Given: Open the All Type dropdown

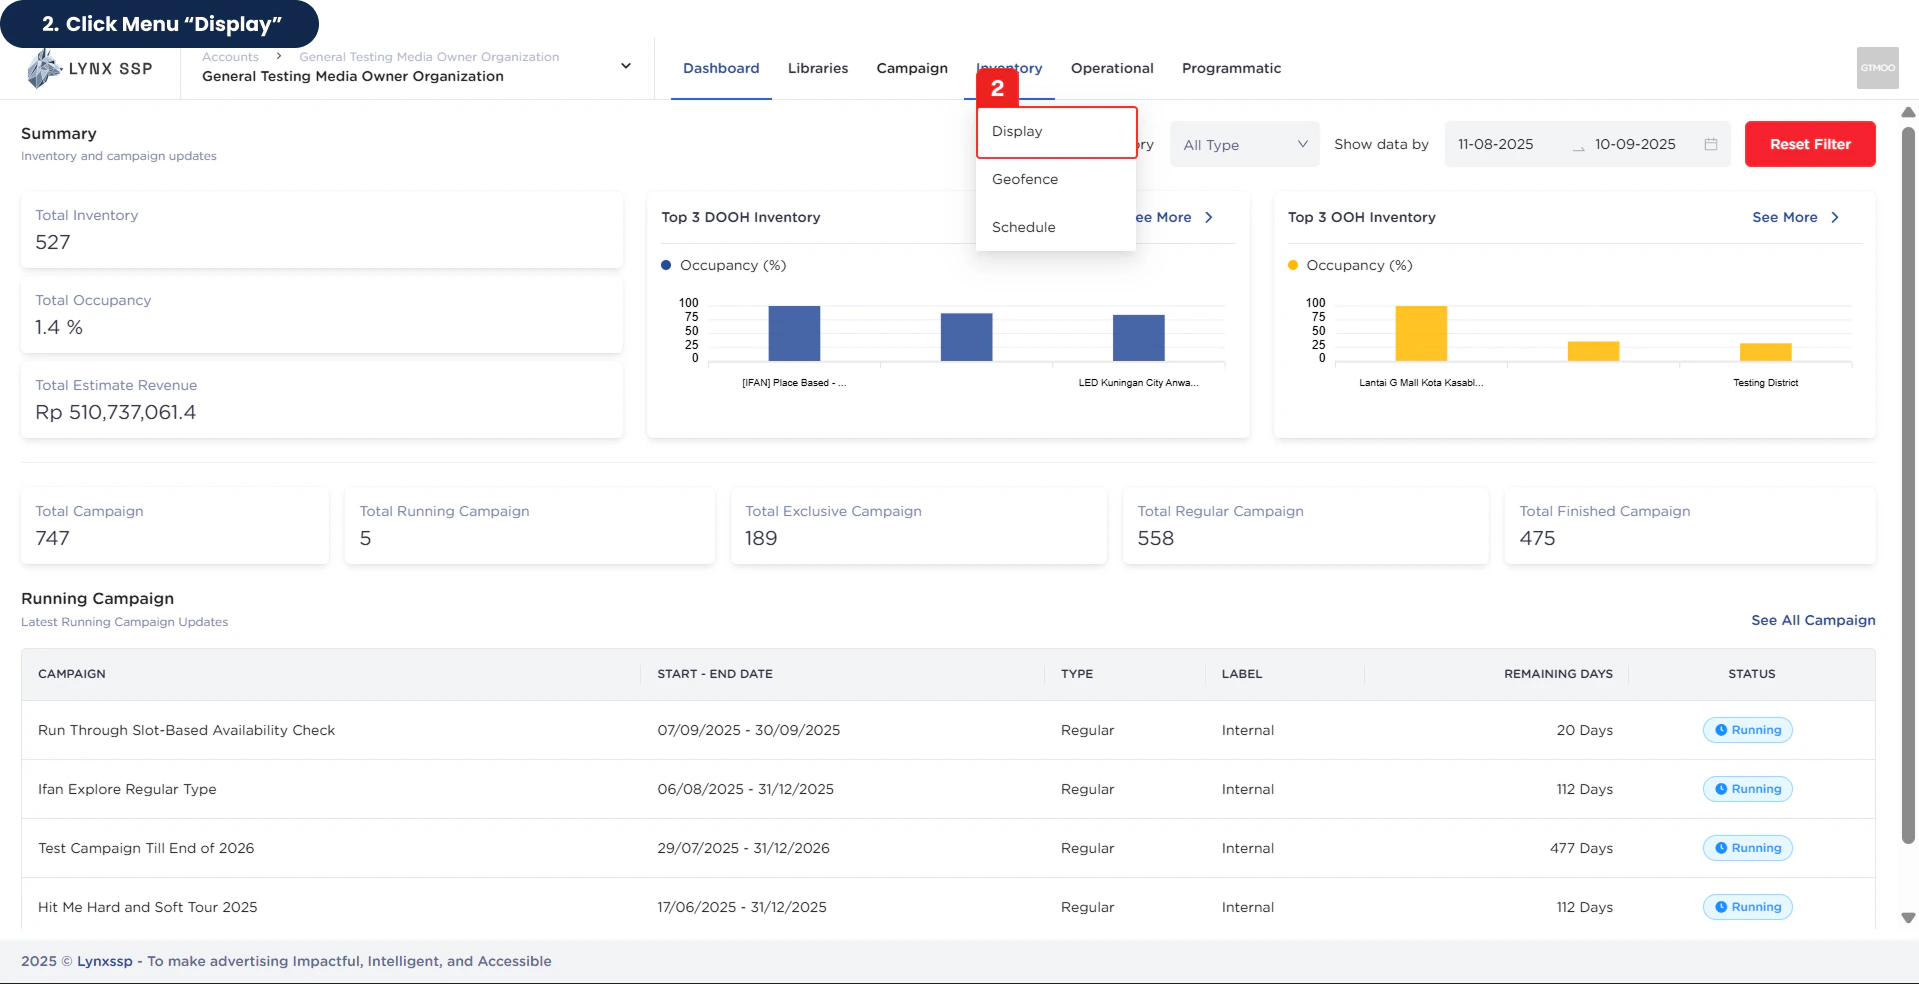Looking at the screenshot, I should pyautogui.click(x=1243, y=144).
